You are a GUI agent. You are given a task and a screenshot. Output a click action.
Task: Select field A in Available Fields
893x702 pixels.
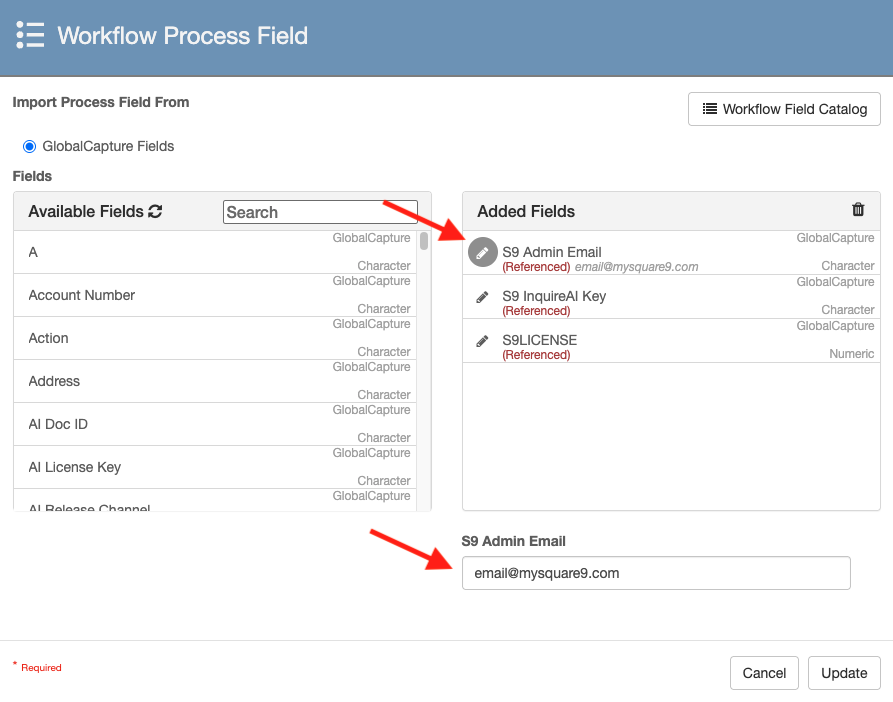[33, 252]
